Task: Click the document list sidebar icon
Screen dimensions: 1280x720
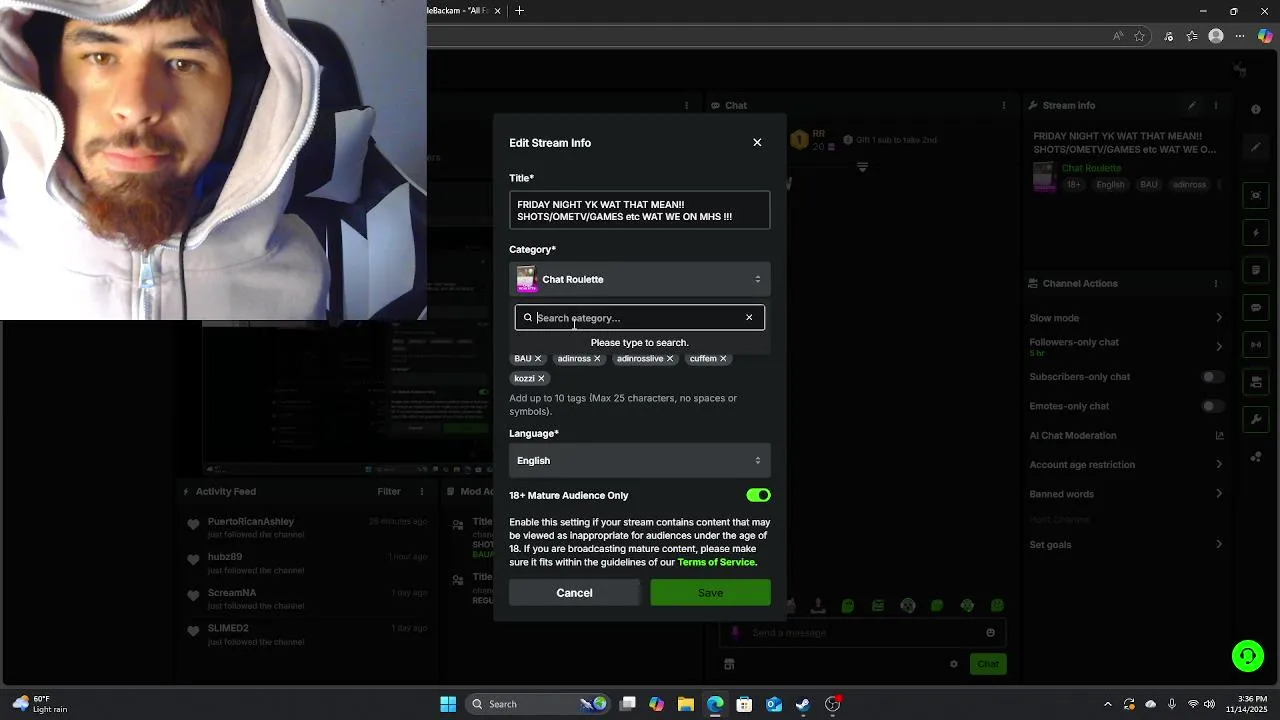Action: tap(1256, 270)
